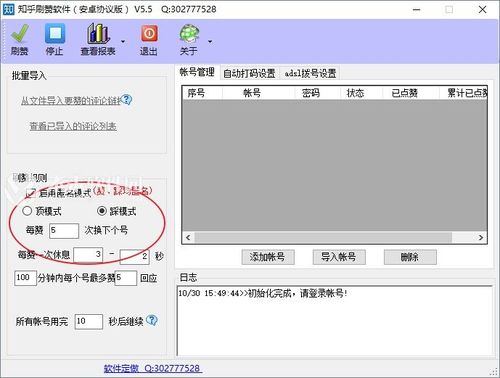Open the 软件定做 Q:302777528 link
The height and width of the screenshot is (378, 500).
point(152,368)
